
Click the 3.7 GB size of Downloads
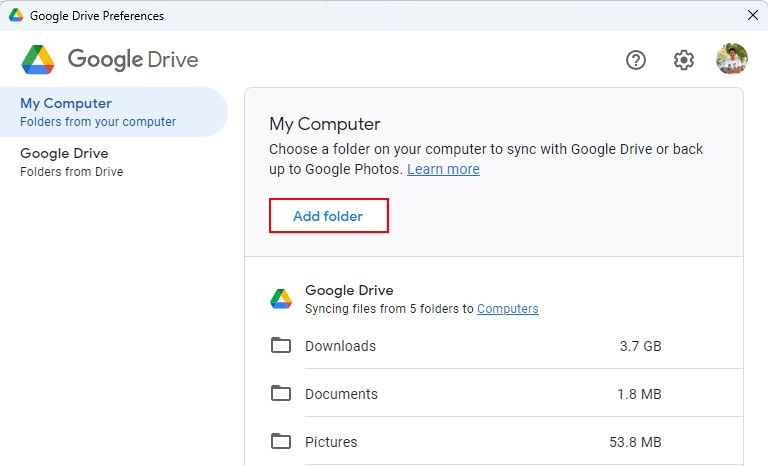tap(640, 346)
